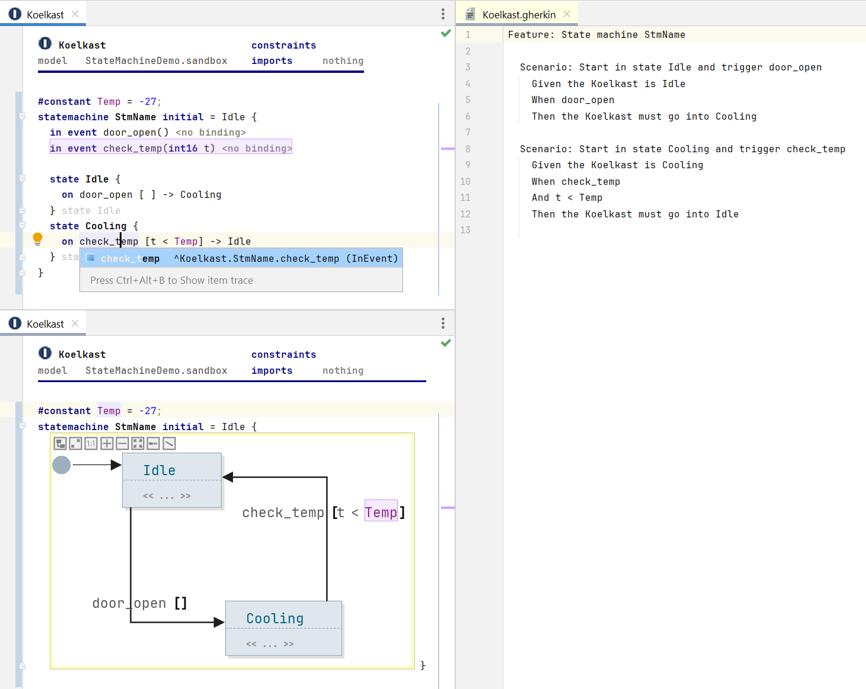Select the top Koelkast editor tab
866x689 pixels.
[45, 14]
